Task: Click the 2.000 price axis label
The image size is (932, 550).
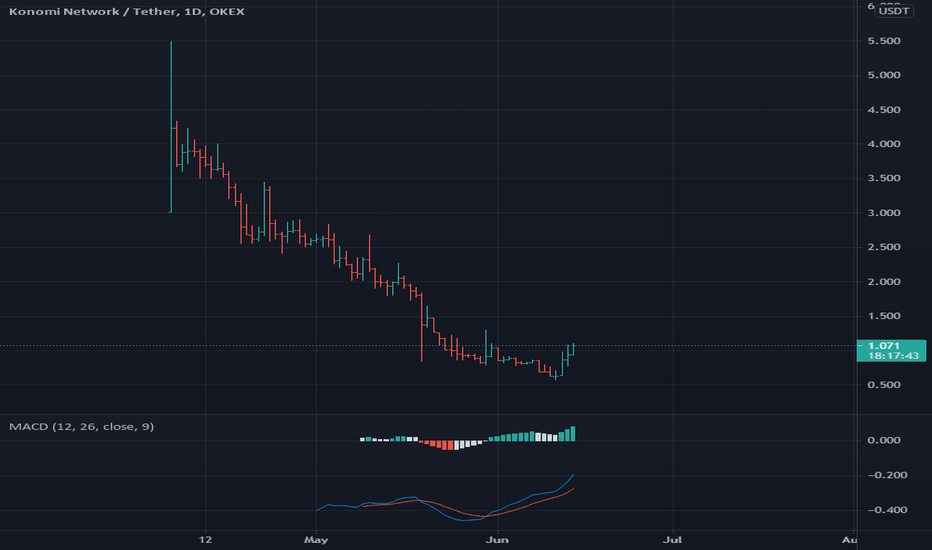Action: click(884, 282)
